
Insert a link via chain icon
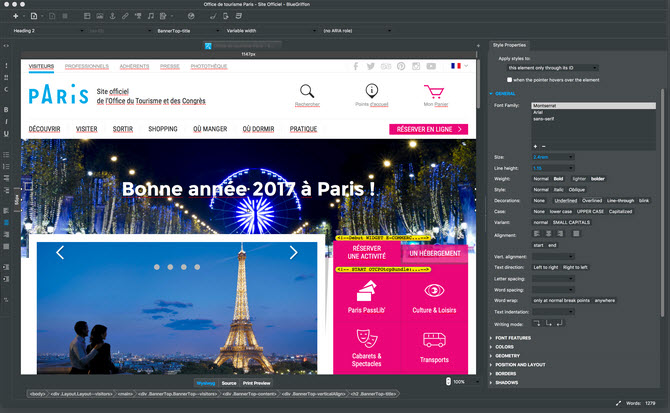point(125,16)
